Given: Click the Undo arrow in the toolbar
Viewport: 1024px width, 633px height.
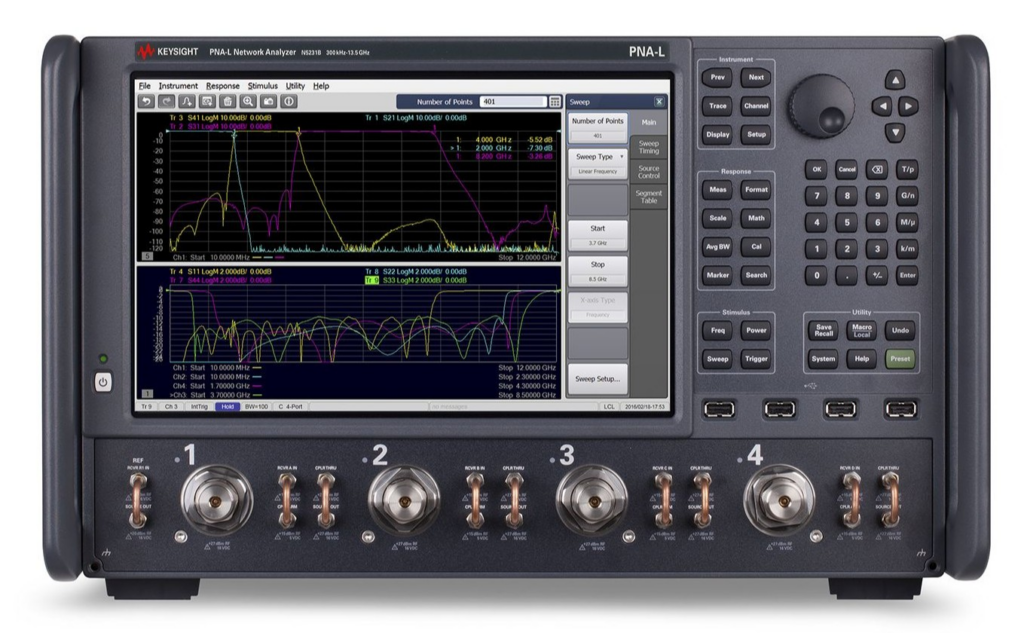Looking at the screenshot, I should (147, 101).
